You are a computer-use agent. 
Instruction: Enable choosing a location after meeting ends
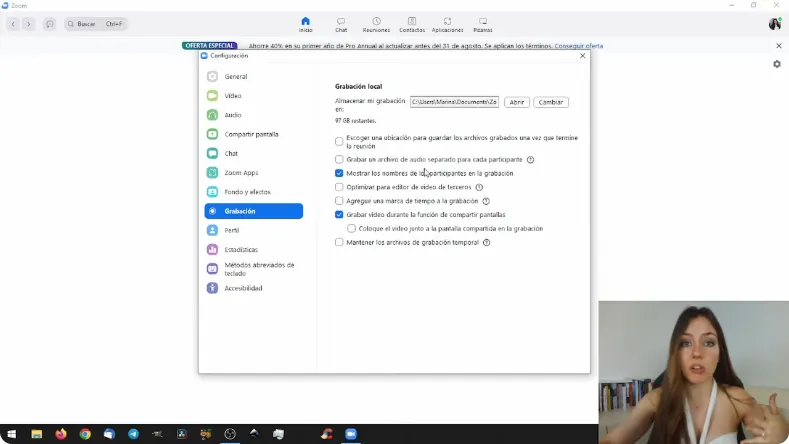[x=339, y=141]
